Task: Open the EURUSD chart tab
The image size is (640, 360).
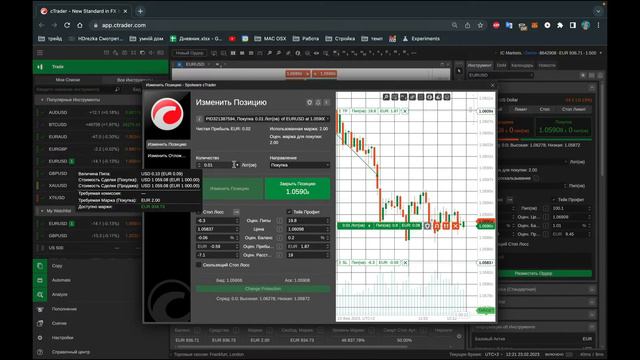Action: pos(195,64)
